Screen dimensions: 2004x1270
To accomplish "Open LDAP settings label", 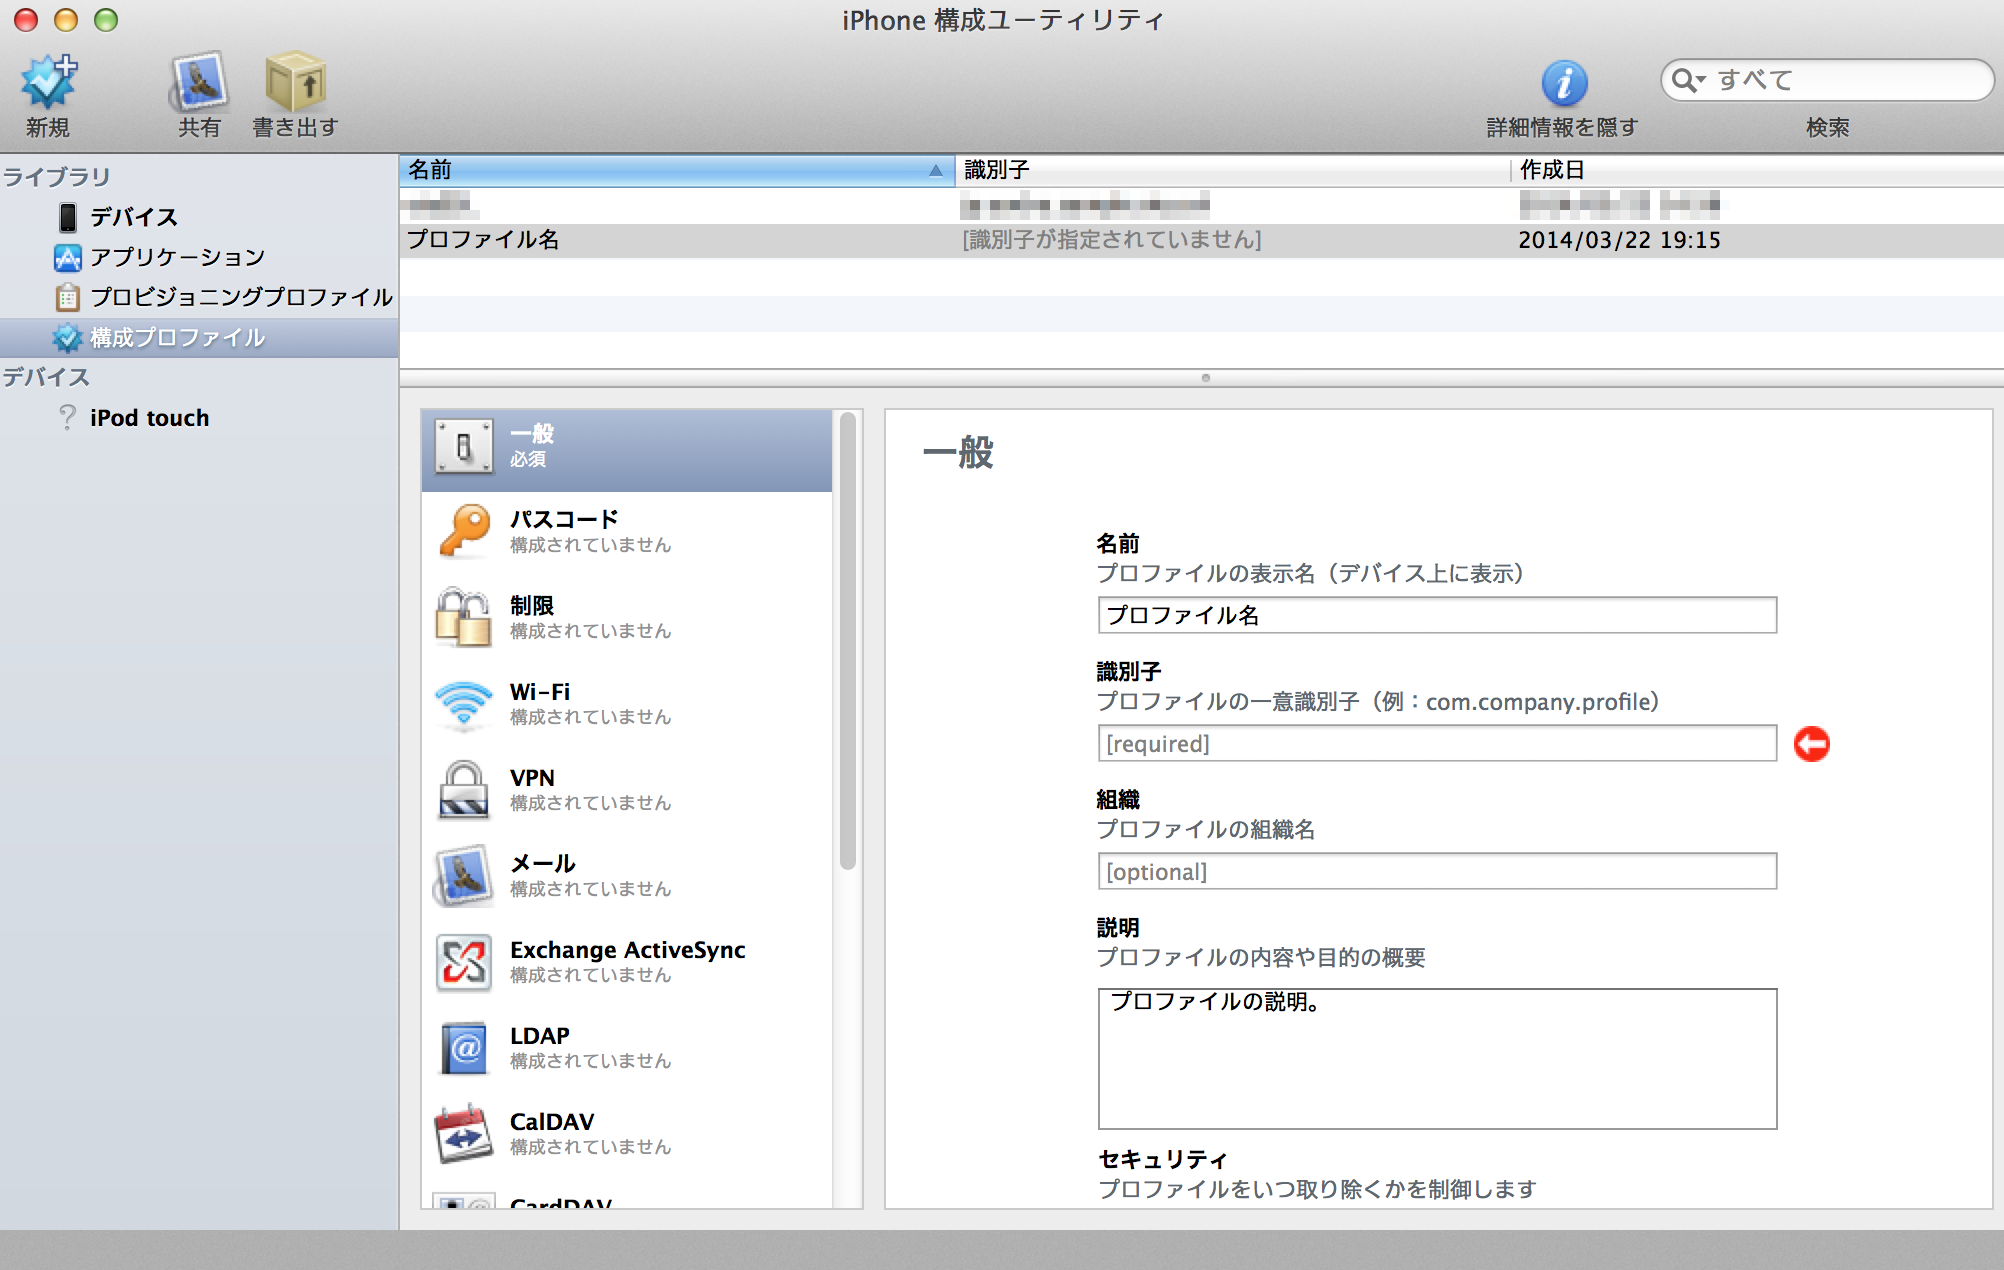I will coord(539,1036).
